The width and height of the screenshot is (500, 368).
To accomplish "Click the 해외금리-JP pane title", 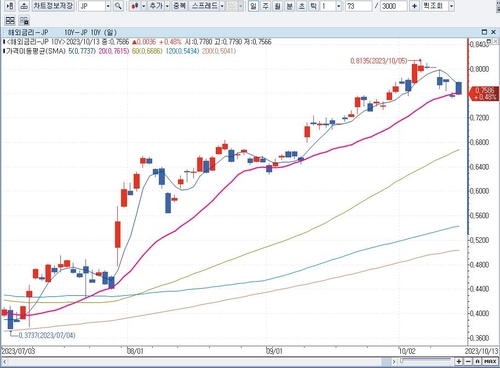I will pos(28,32).
